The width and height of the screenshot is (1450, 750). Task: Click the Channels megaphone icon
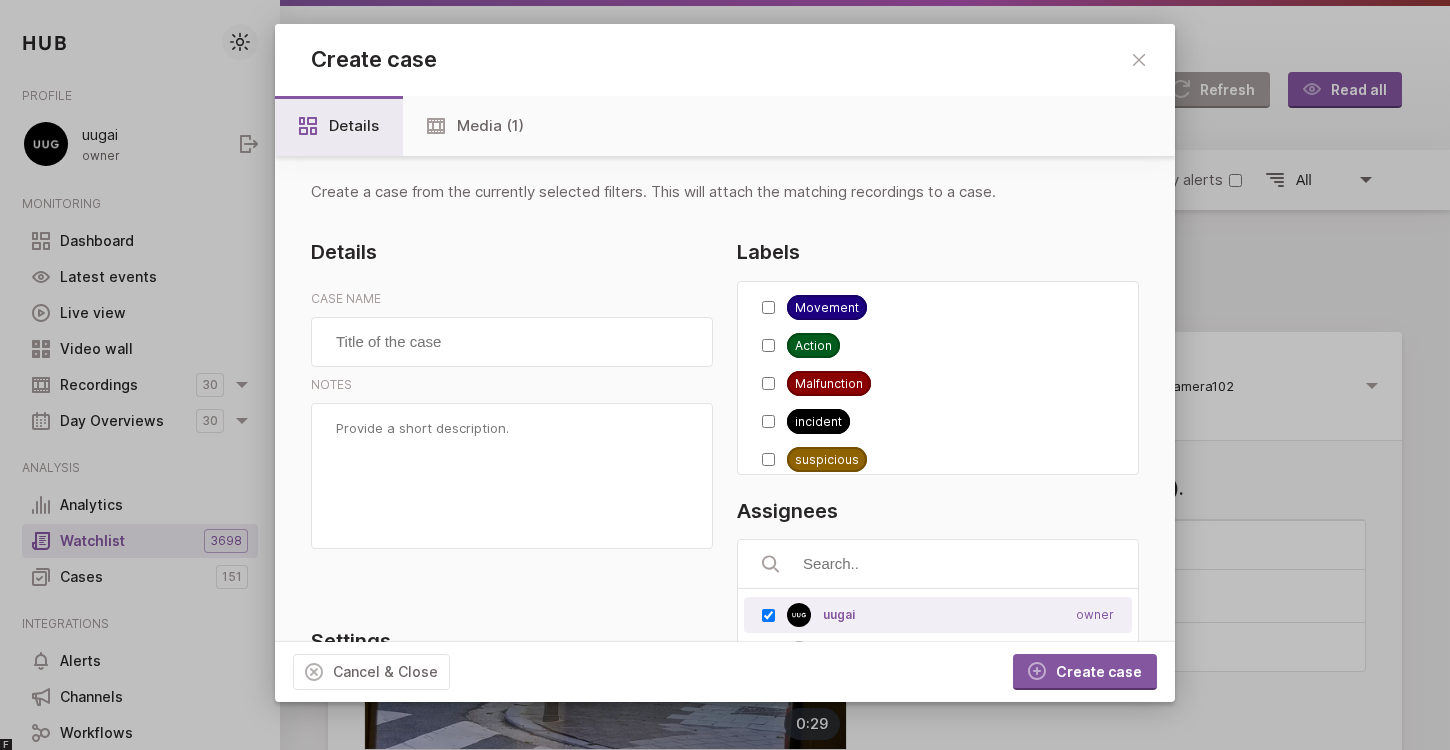(41, 697)
